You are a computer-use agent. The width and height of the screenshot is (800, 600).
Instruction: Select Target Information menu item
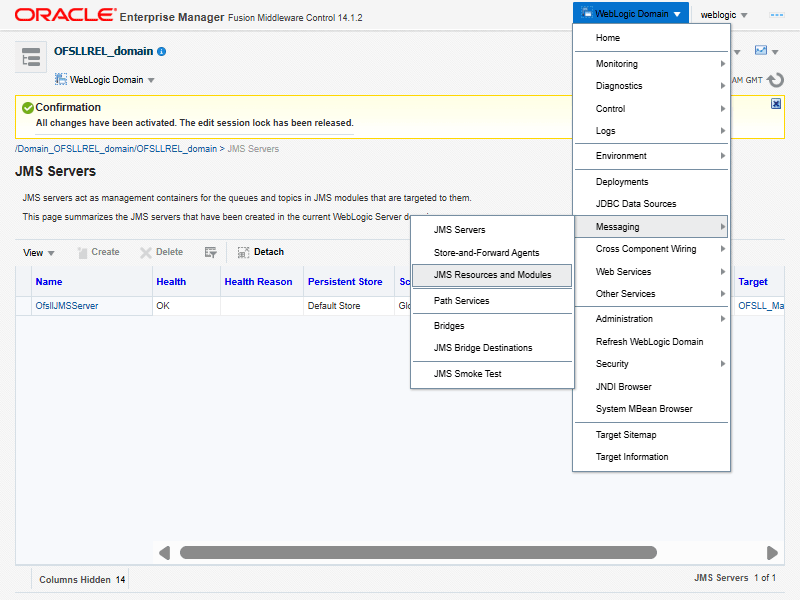point(651,457)
